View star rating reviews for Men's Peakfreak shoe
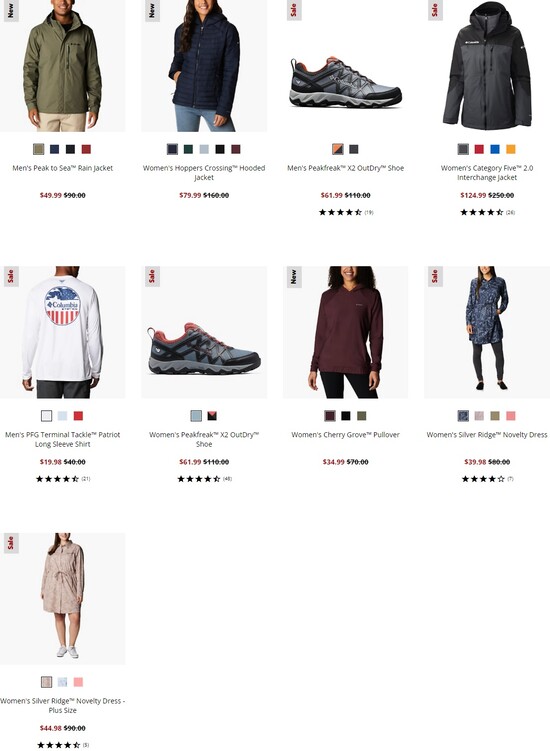 pos(346,212)
